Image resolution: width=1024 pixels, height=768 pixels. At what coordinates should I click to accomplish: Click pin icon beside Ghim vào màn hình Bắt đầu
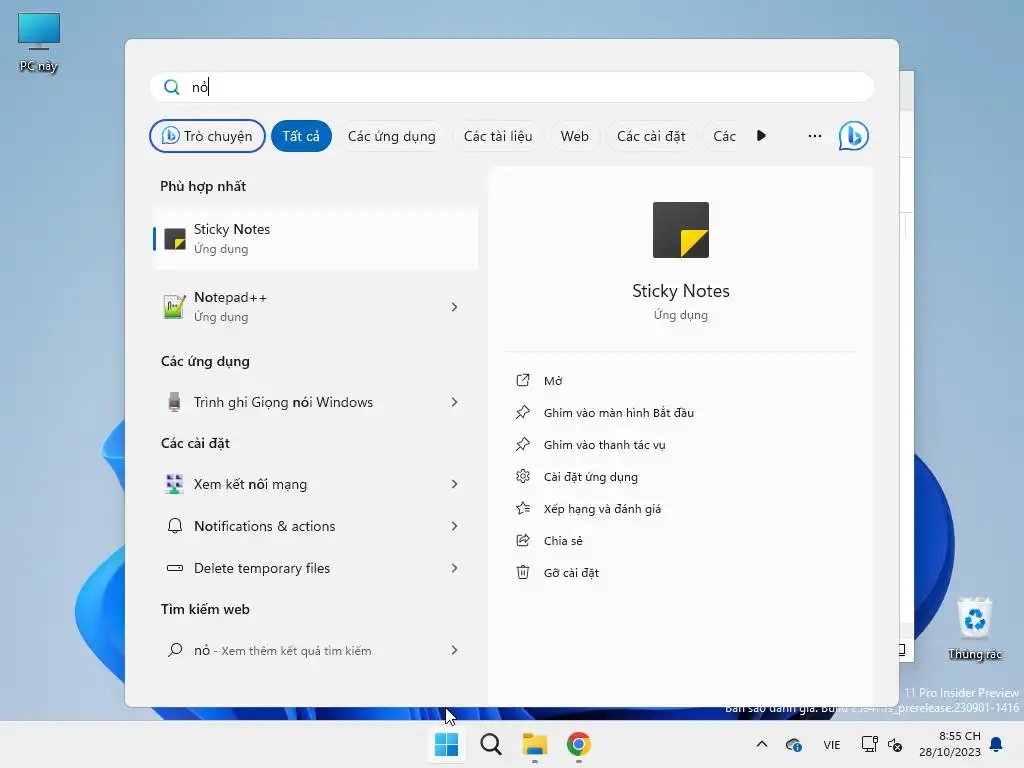(522, 412)
